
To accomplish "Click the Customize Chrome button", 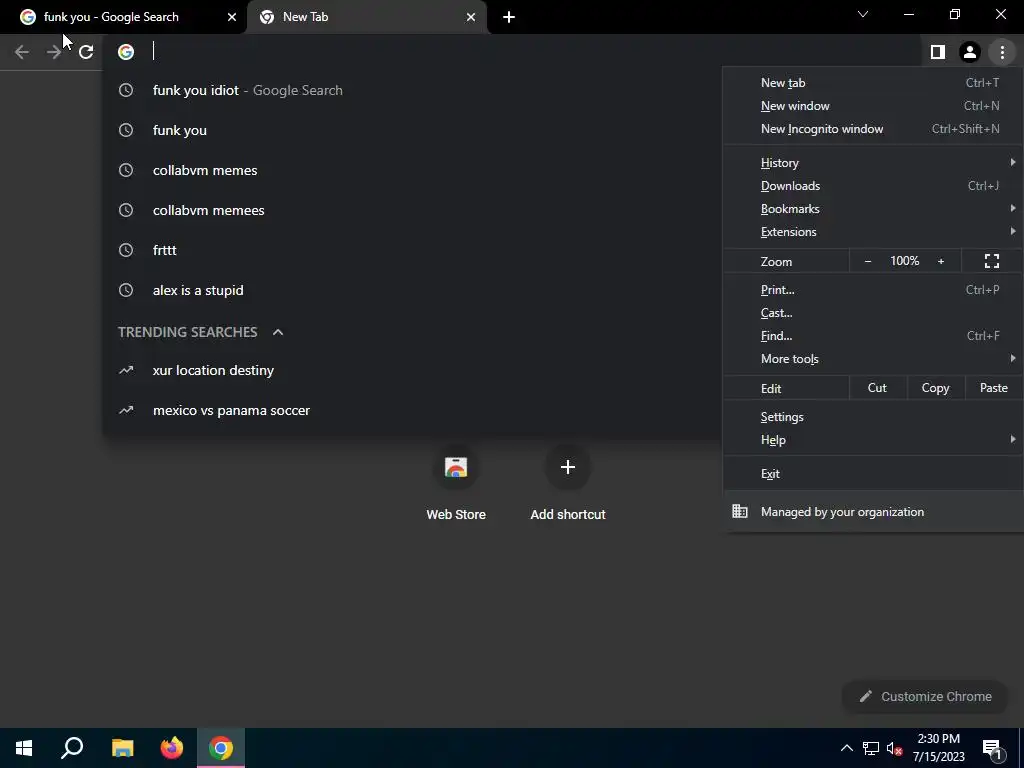I will [925, 696].
